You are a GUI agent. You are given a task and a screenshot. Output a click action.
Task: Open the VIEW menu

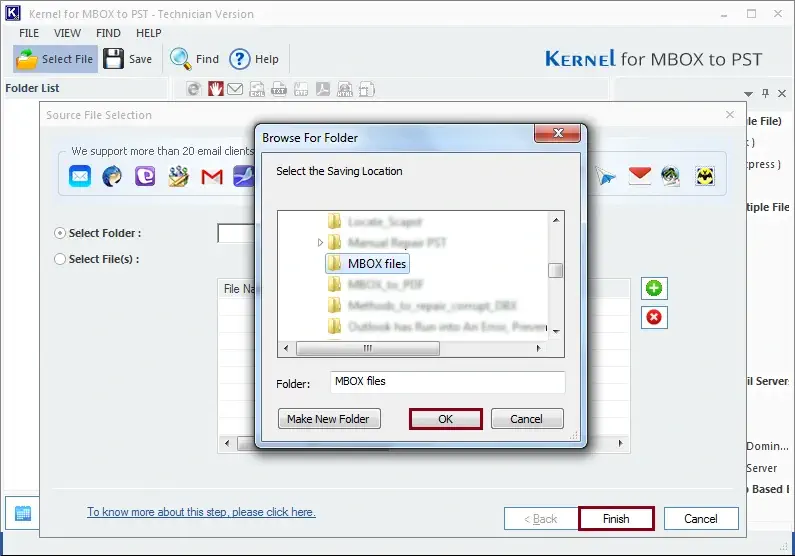coord(67,33)
